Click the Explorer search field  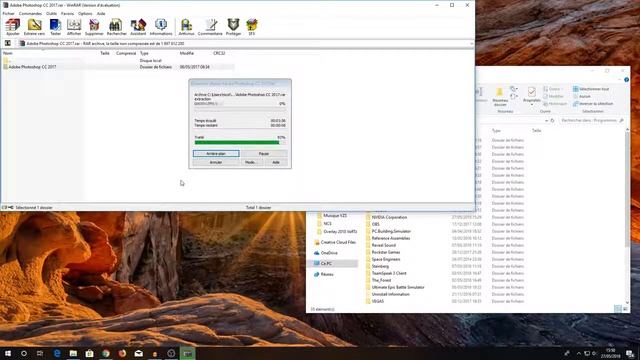pyautogui.click(x=592, y=120)
